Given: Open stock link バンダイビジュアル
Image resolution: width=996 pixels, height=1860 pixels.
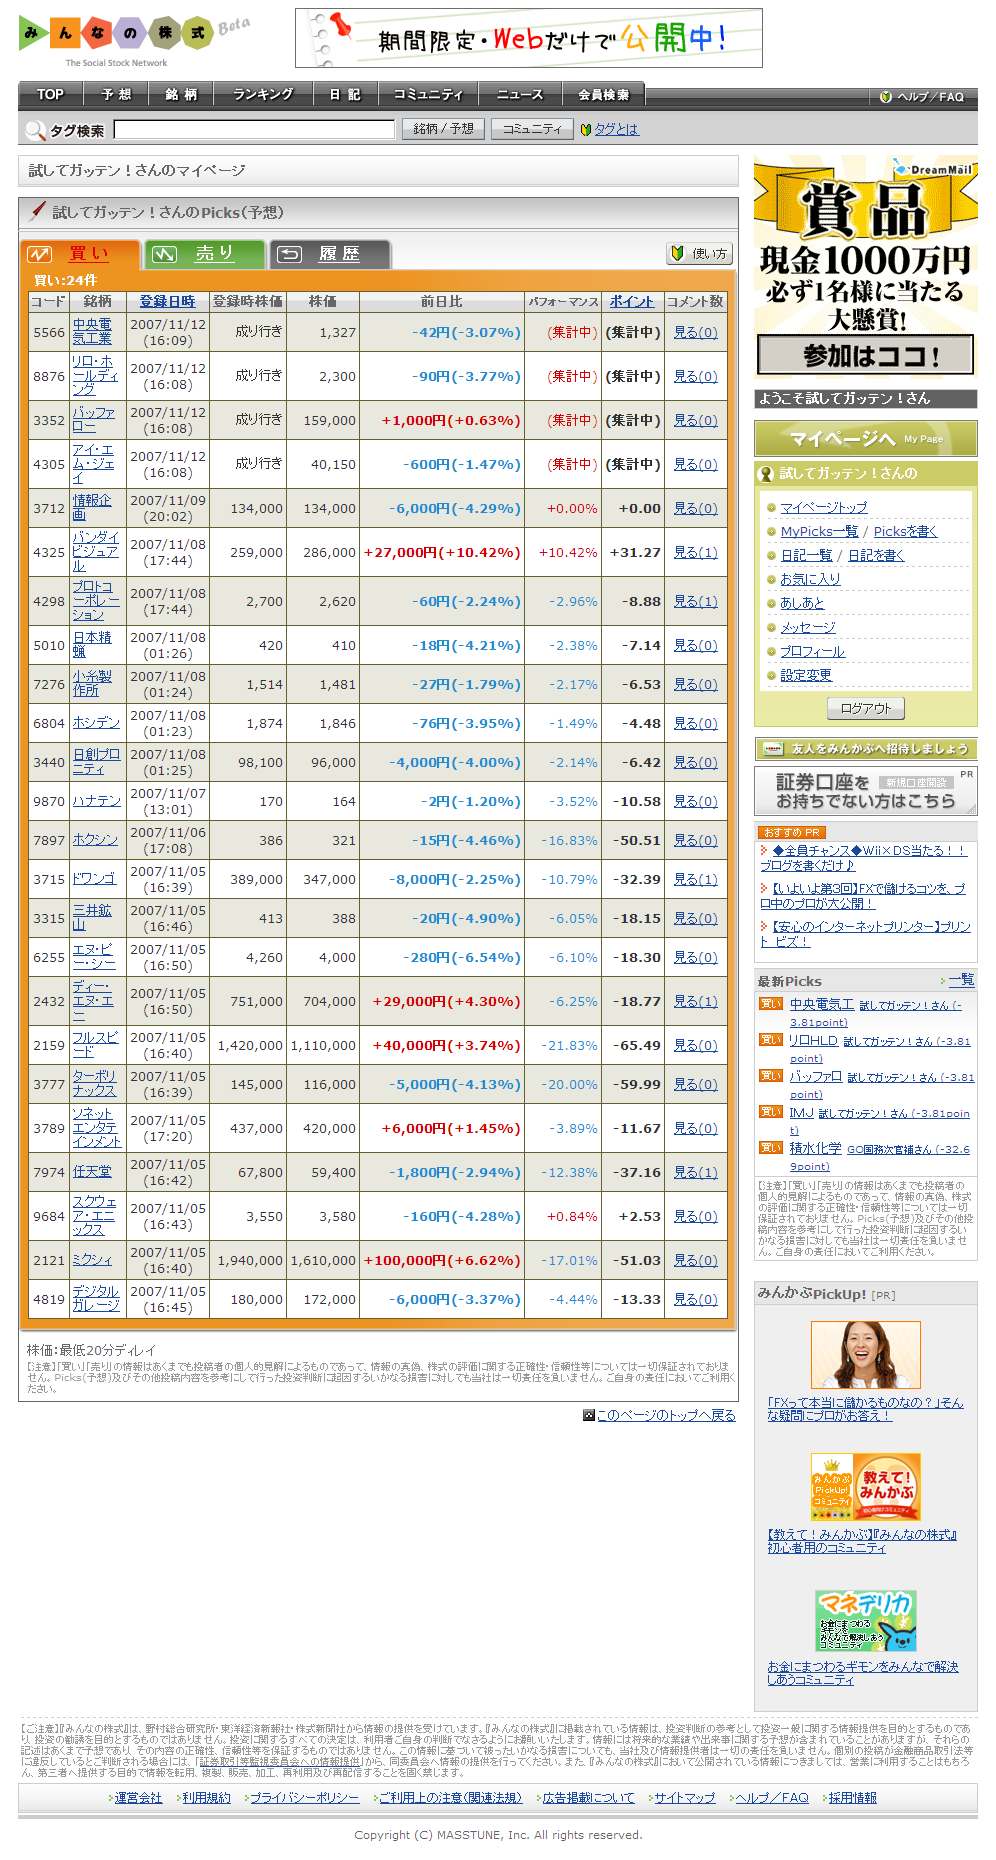Looking at the screenshot, I should pos(95,552).
